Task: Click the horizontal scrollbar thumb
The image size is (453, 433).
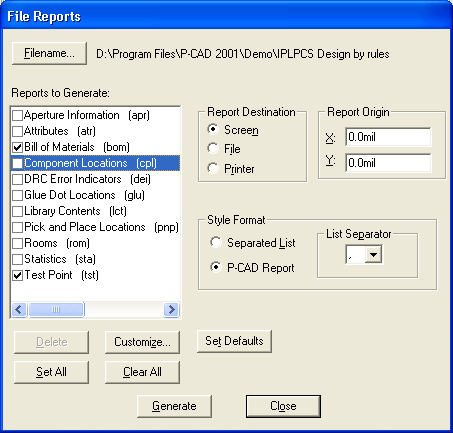Action: click(x=56, y=310)
